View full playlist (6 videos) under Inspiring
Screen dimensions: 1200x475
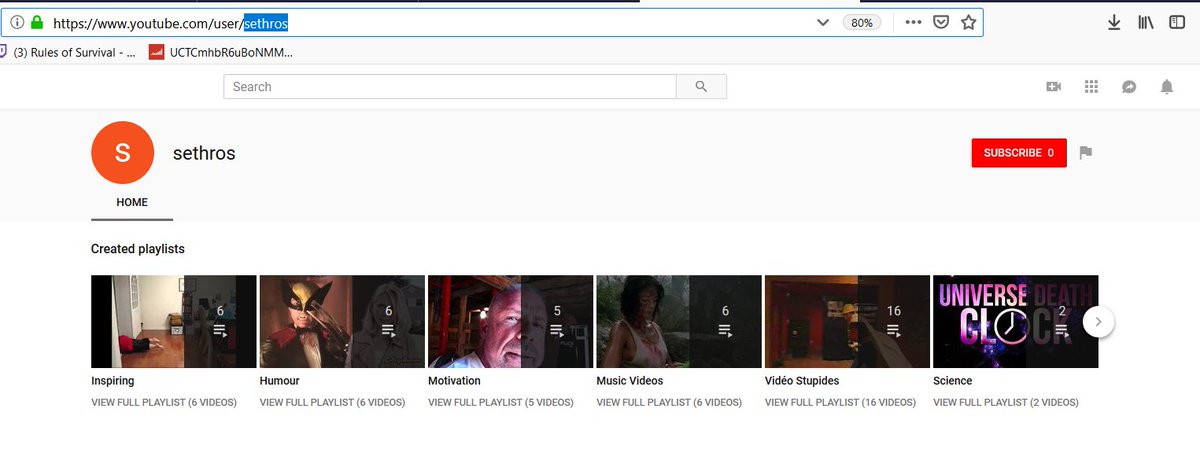164,403
